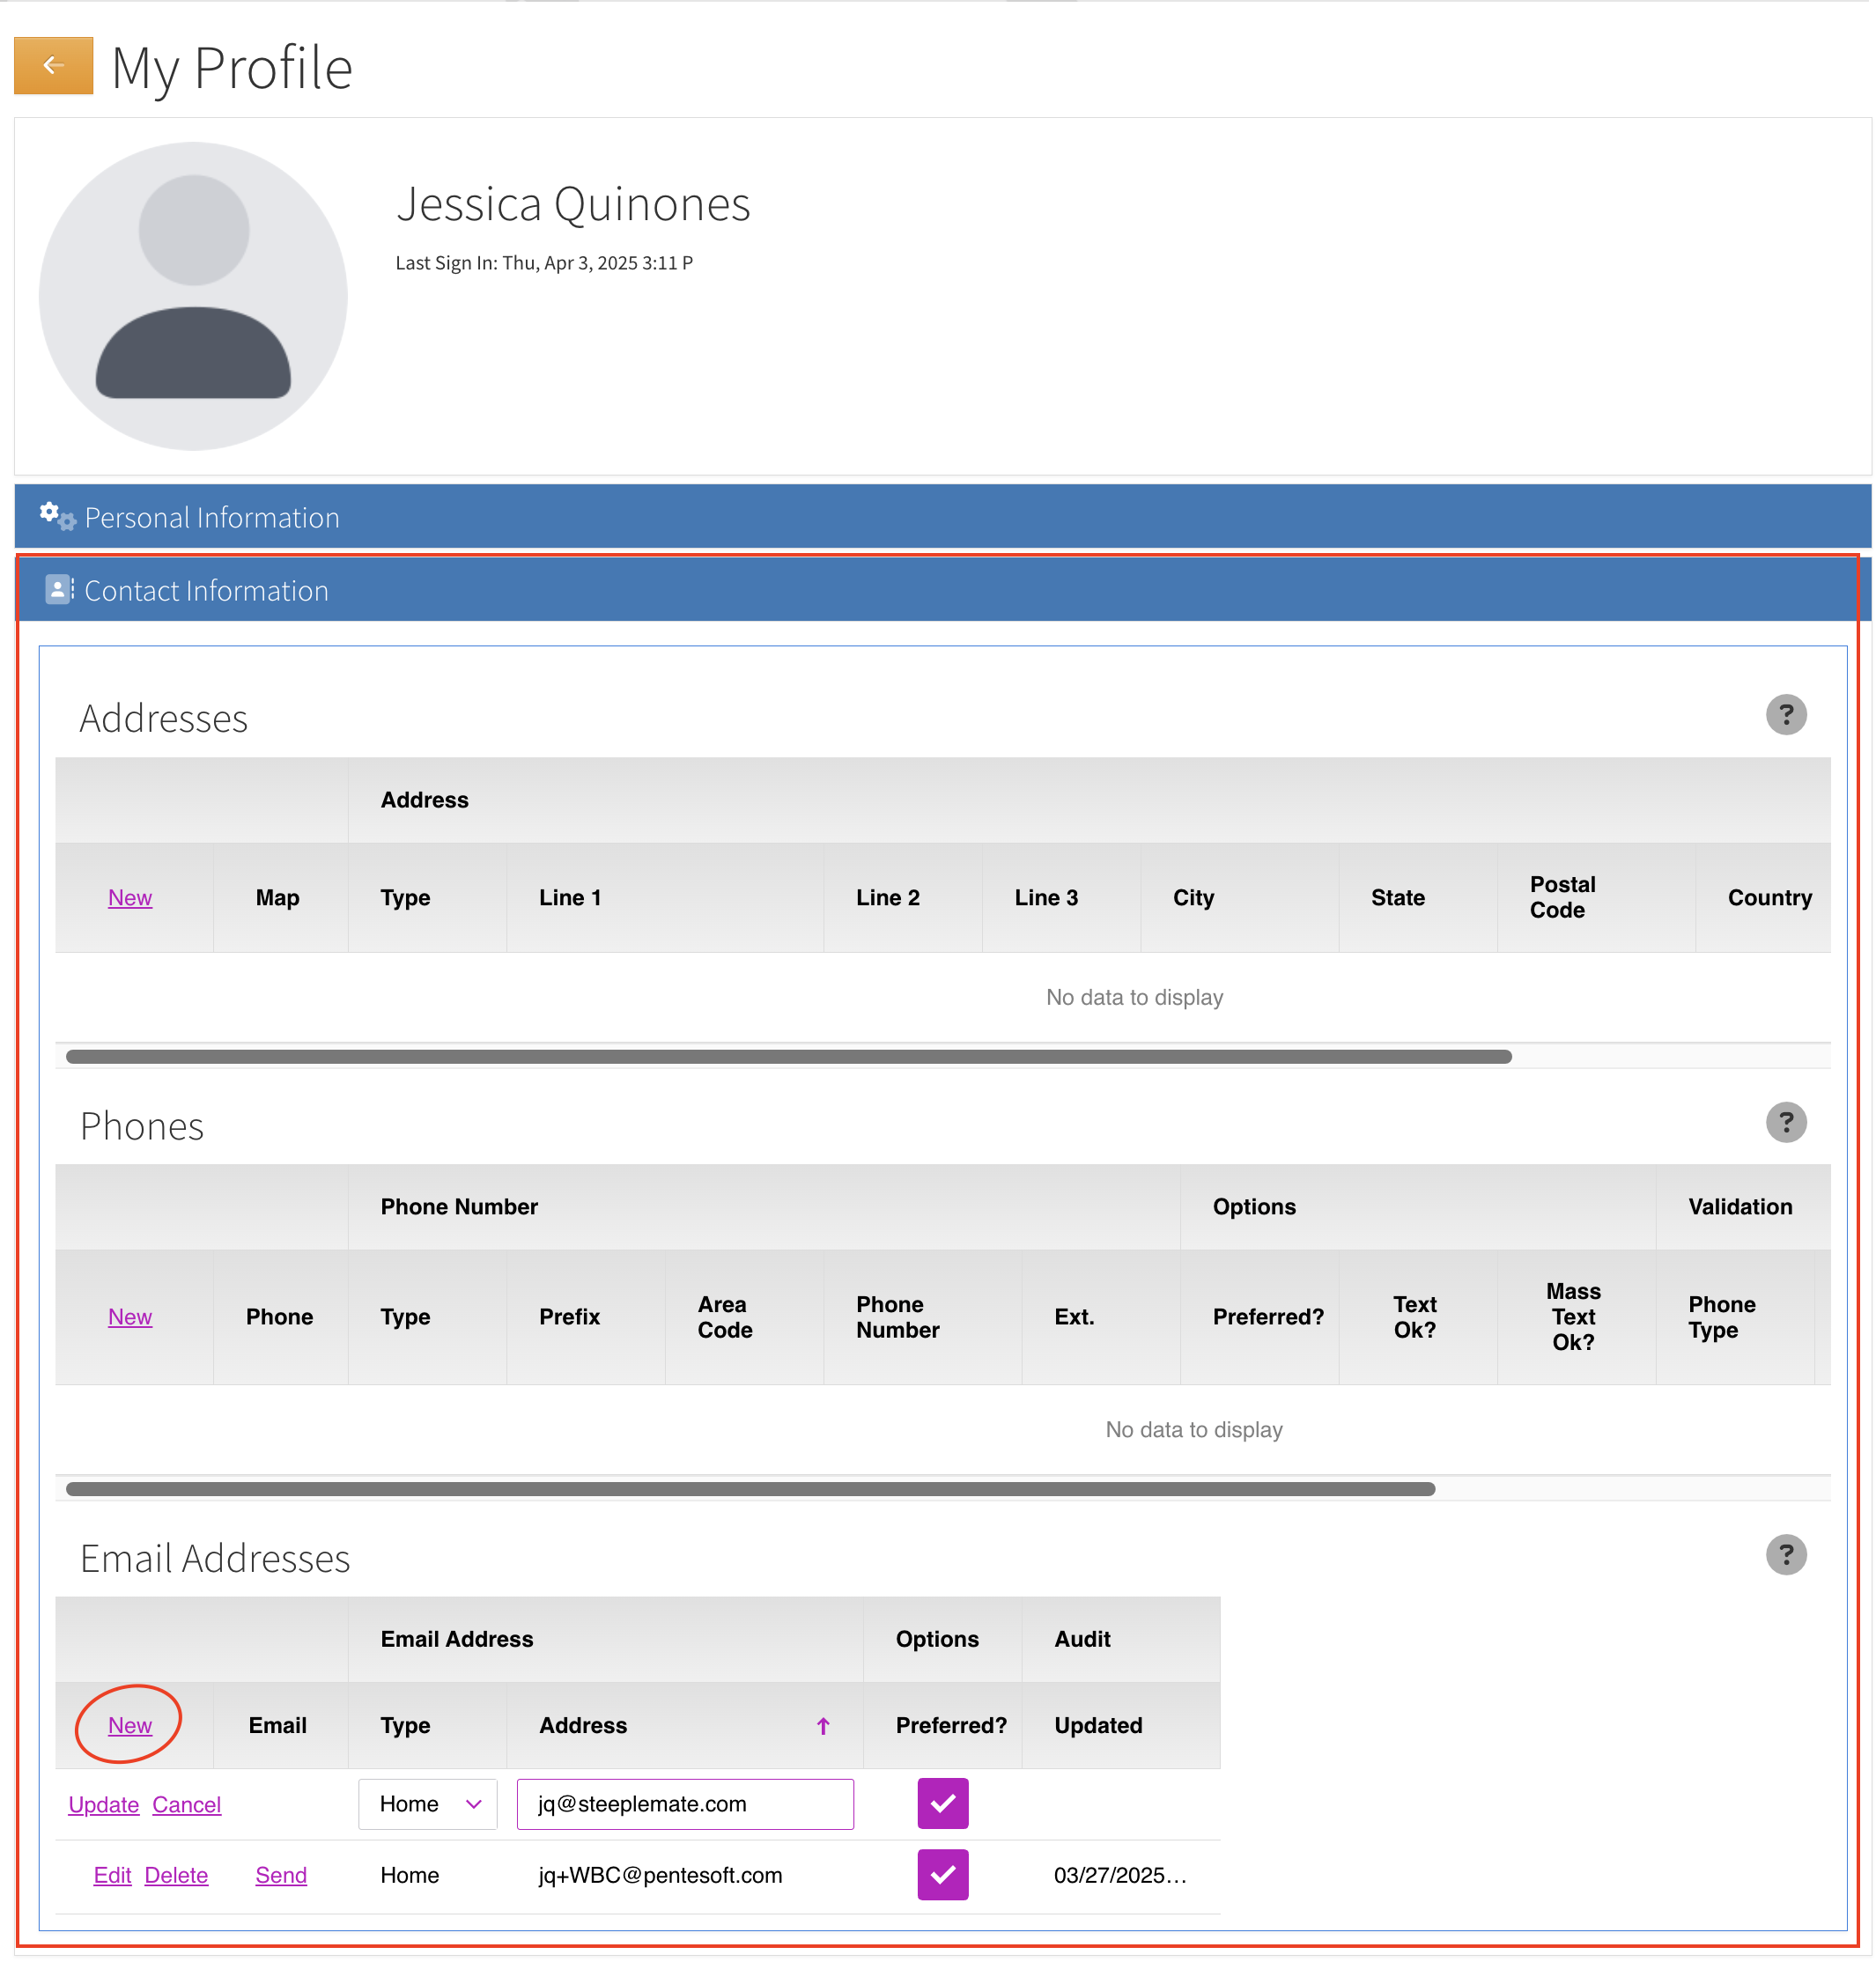Open the Home email type dropdown
This screenshot has width=1876, height=1962.
click(428, 1804)
